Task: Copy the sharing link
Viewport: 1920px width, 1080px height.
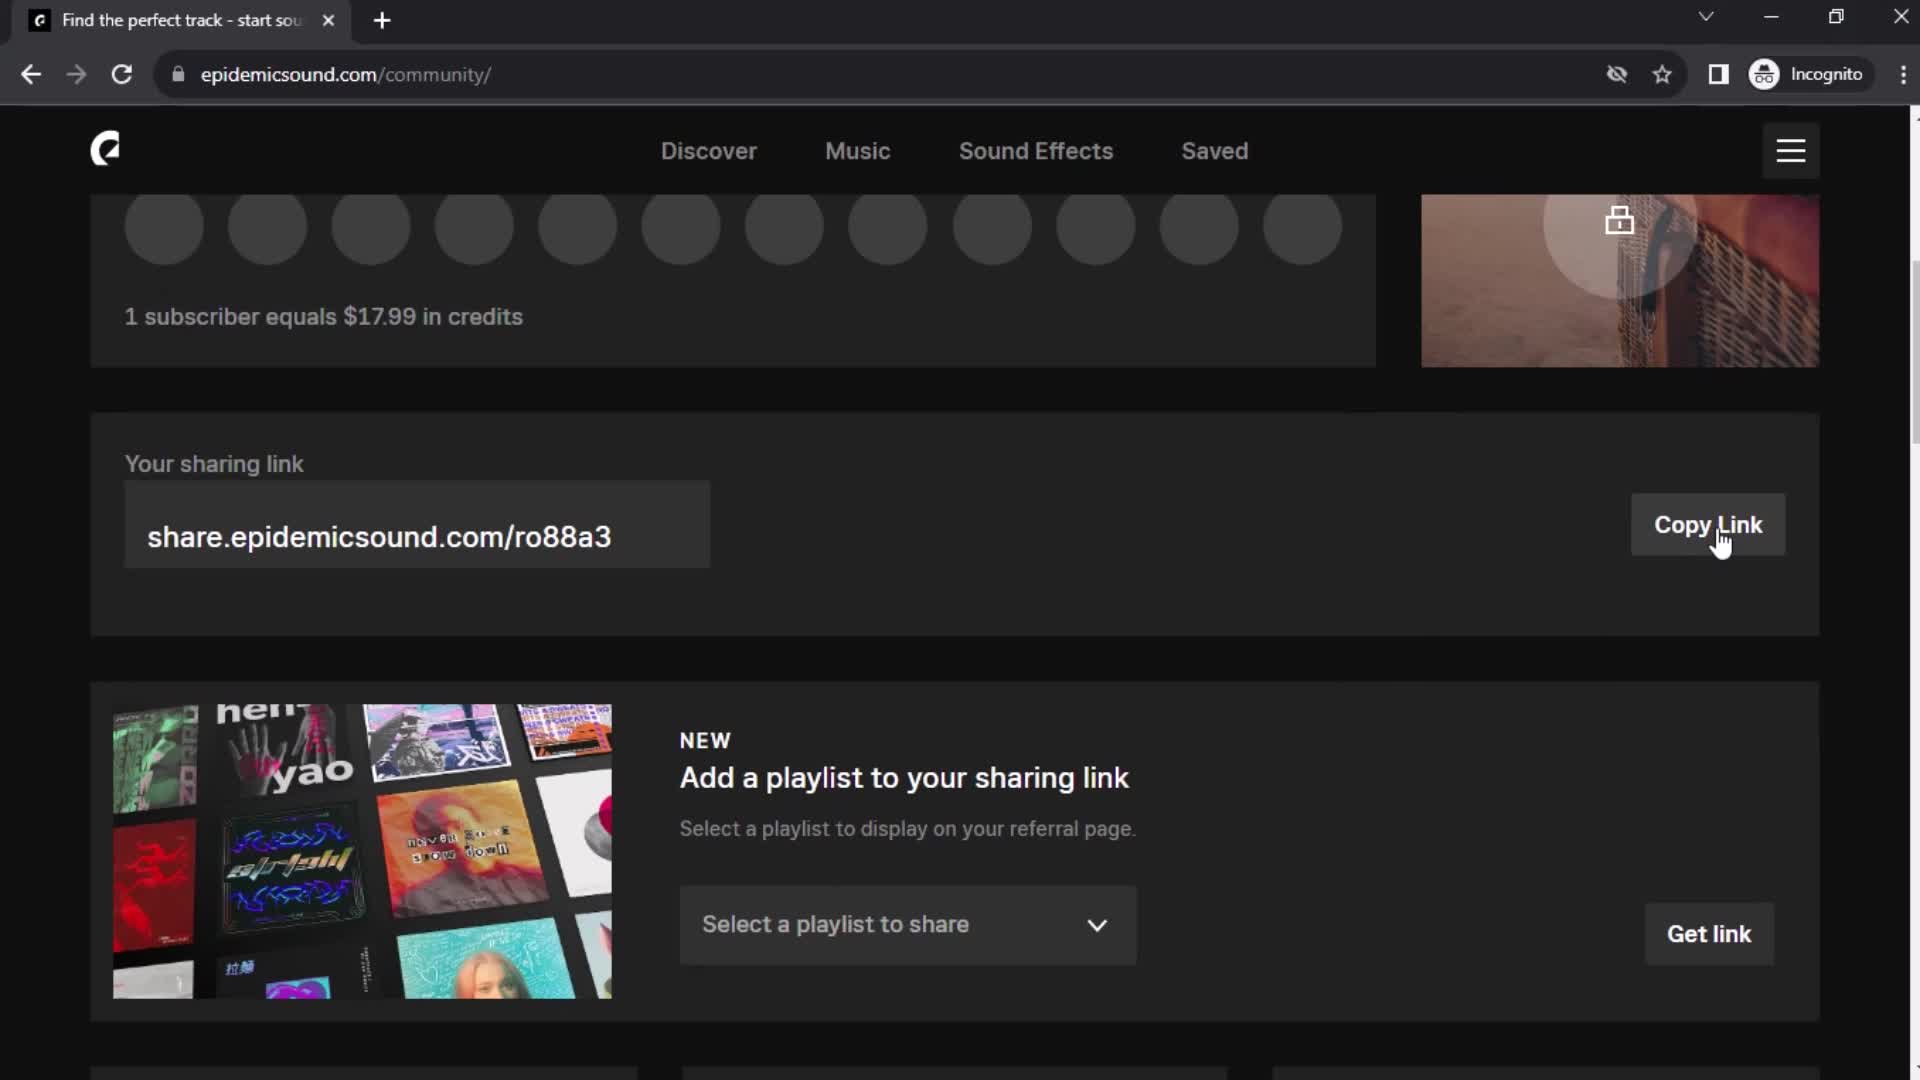Action: coord(1707,525)
